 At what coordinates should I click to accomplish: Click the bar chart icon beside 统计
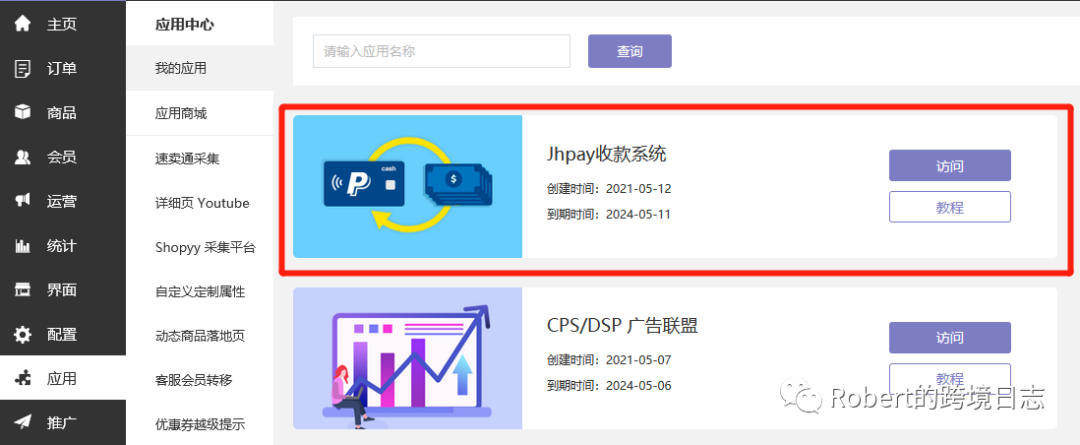pyautogui.click(x=23, y=245)
